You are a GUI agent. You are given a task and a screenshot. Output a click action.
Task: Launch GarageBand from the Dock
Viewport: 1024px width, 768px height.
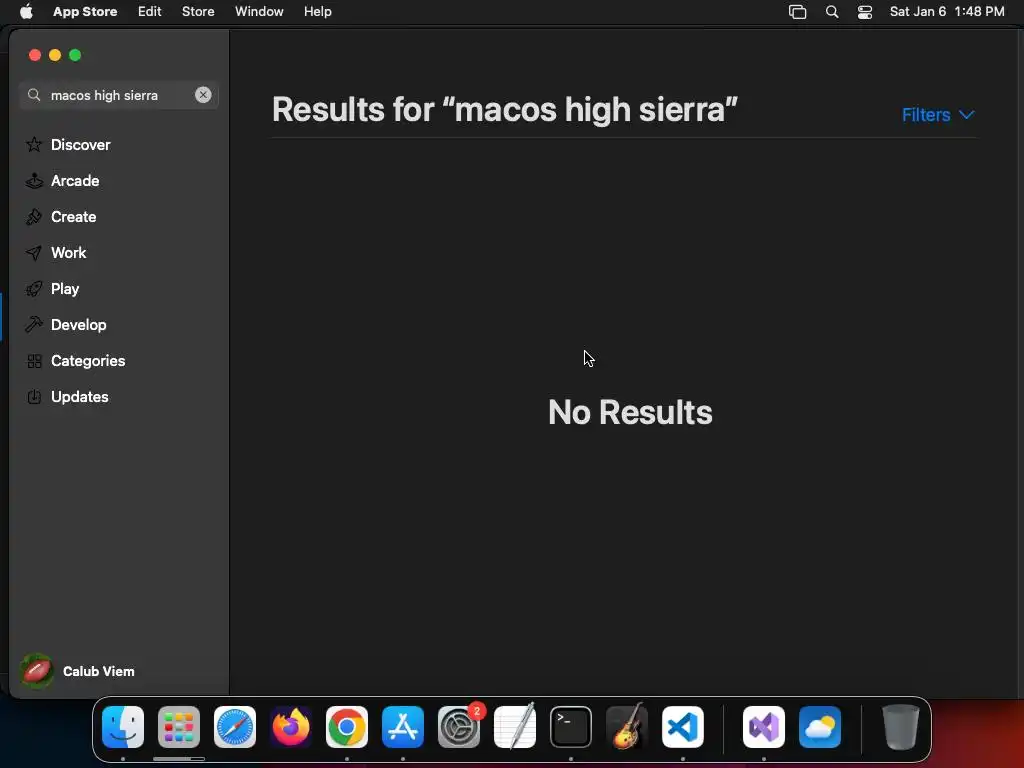click(627, 727)
